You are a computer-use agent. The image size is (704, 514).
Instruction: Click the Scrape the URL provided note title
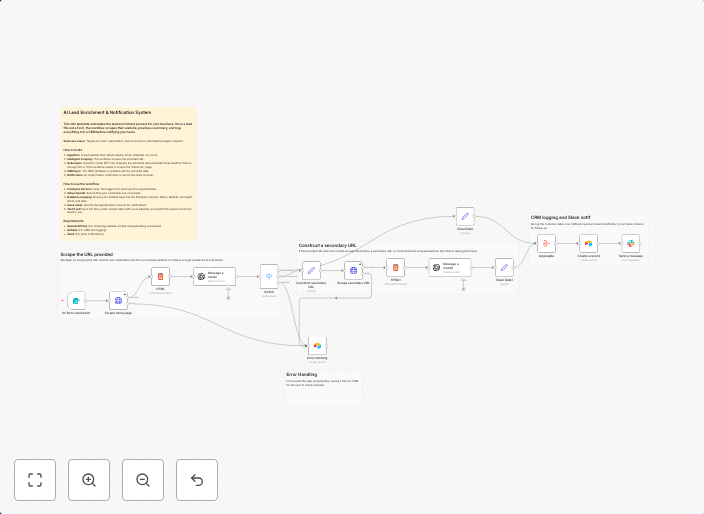tap(87, 255)
